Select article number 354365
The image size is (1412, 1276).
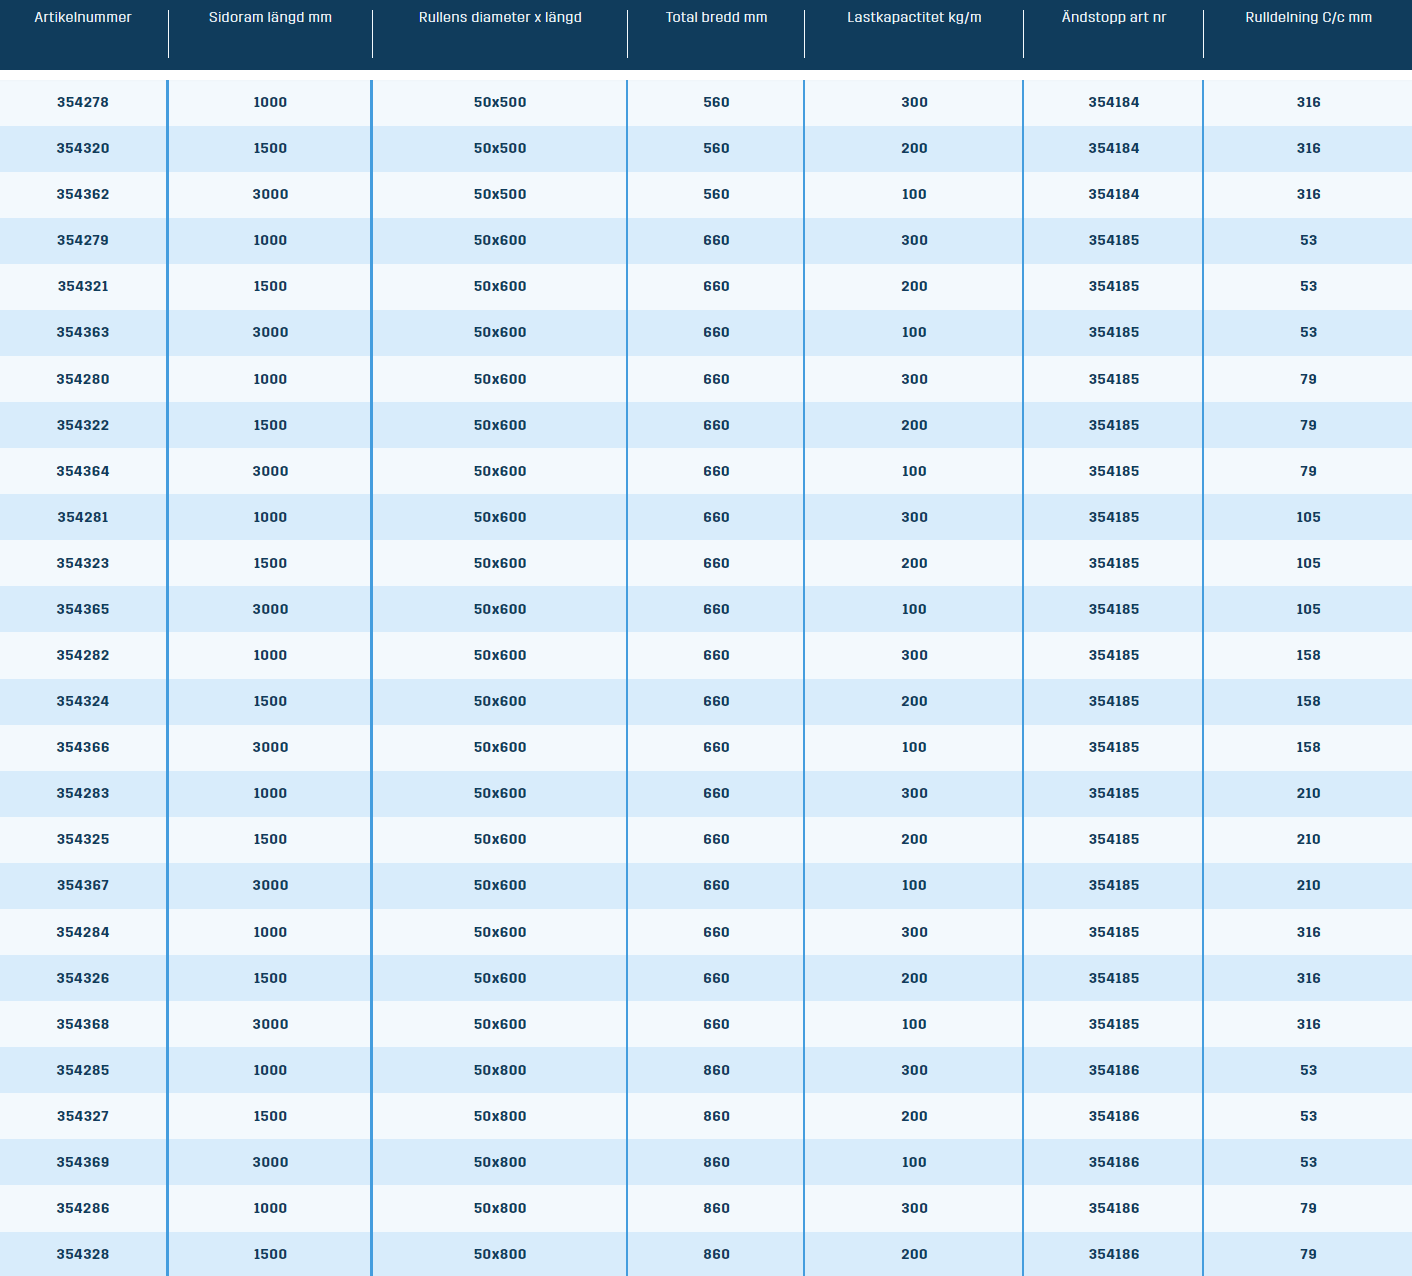coord(83,609)
